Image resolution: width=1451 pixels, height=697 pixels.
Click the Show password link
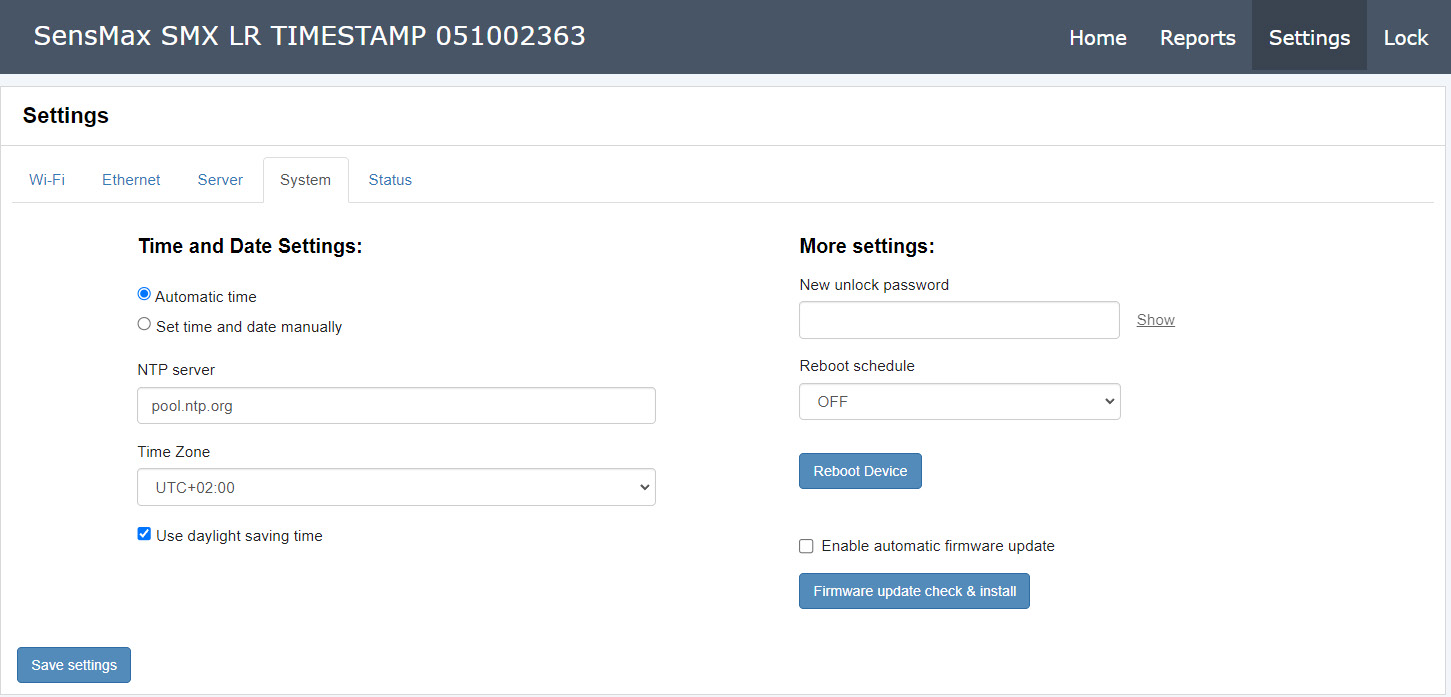(x=1155, y=320)
